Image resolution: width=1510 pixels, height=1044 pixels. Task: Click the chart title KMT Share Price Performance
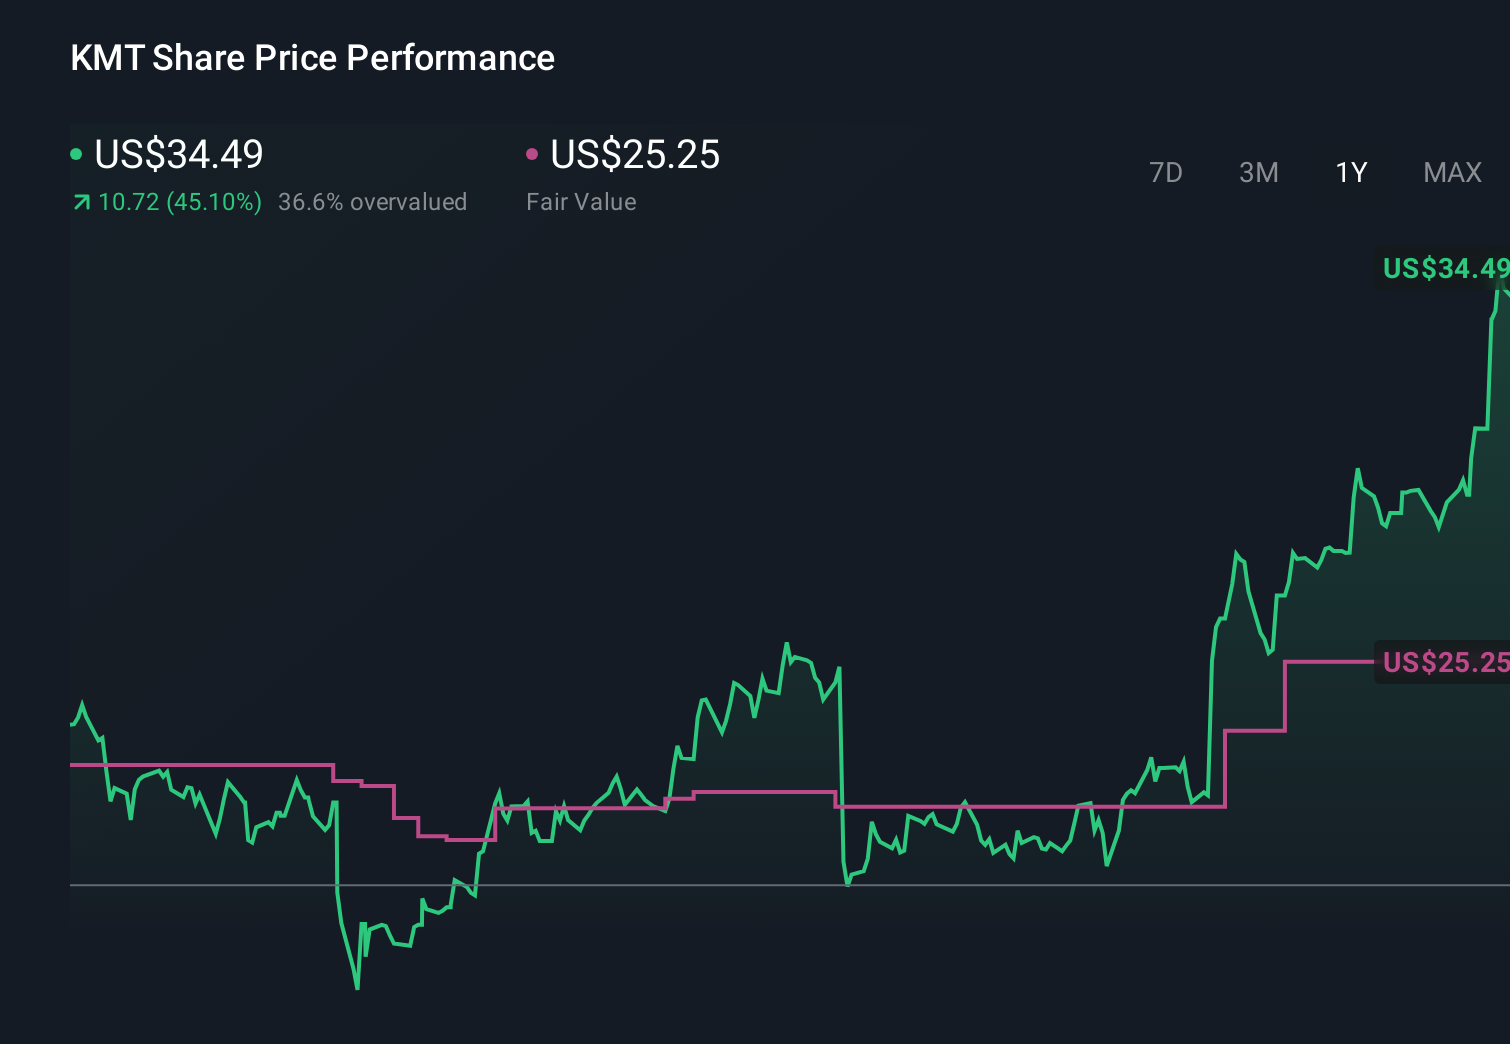[311, 57]
